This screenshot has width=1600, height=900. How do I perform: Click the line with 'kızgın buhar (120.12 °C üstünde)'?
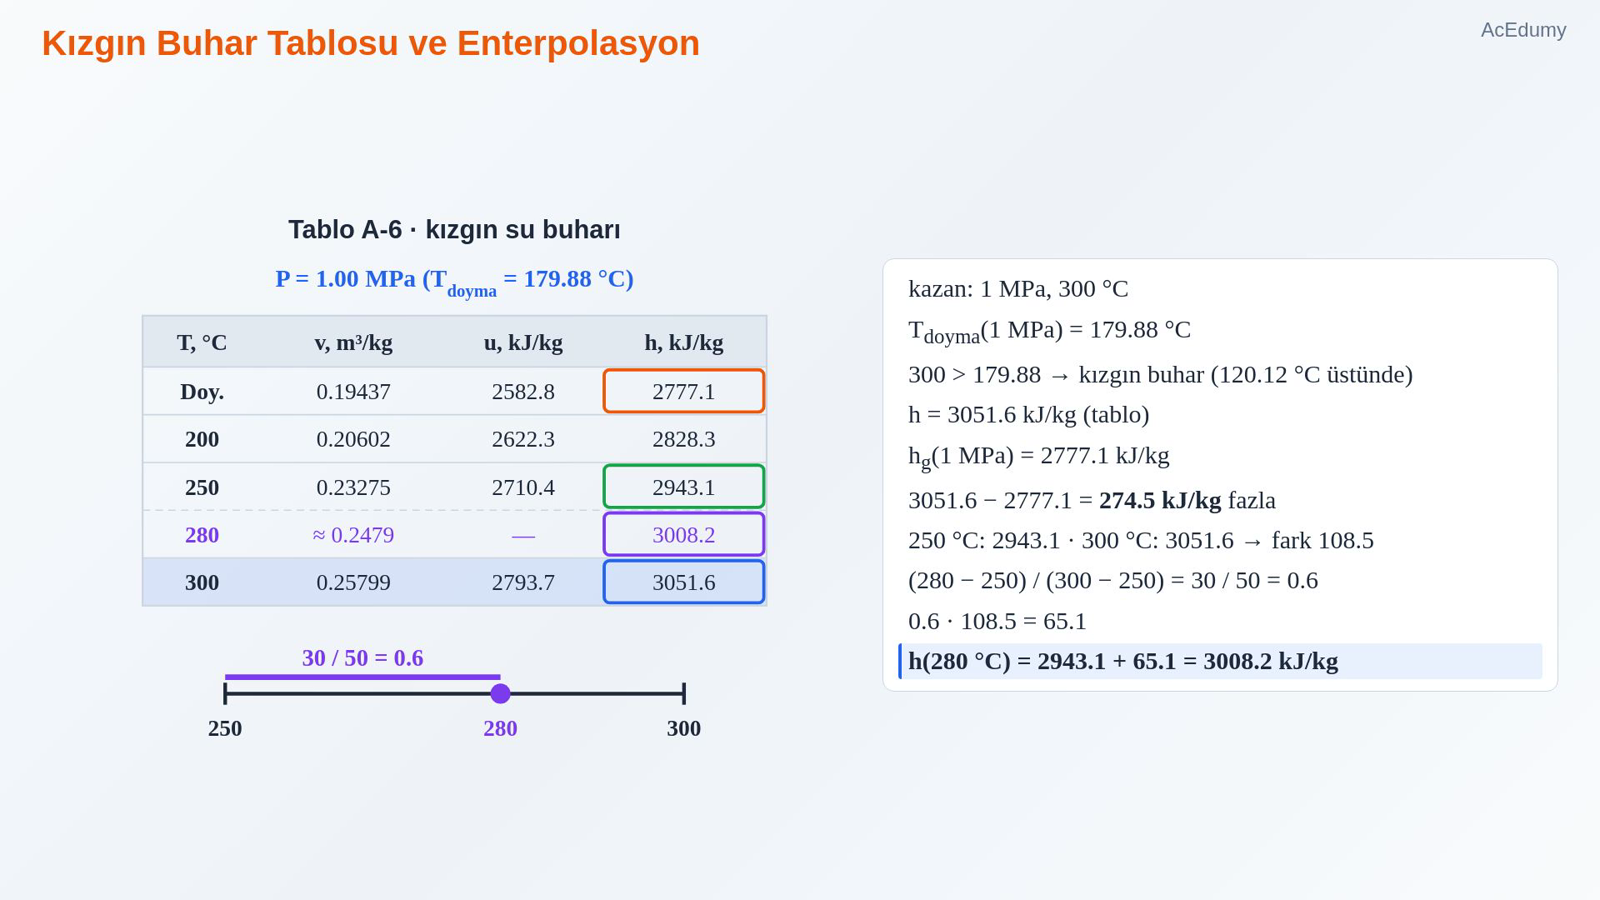click(1160, 375)
